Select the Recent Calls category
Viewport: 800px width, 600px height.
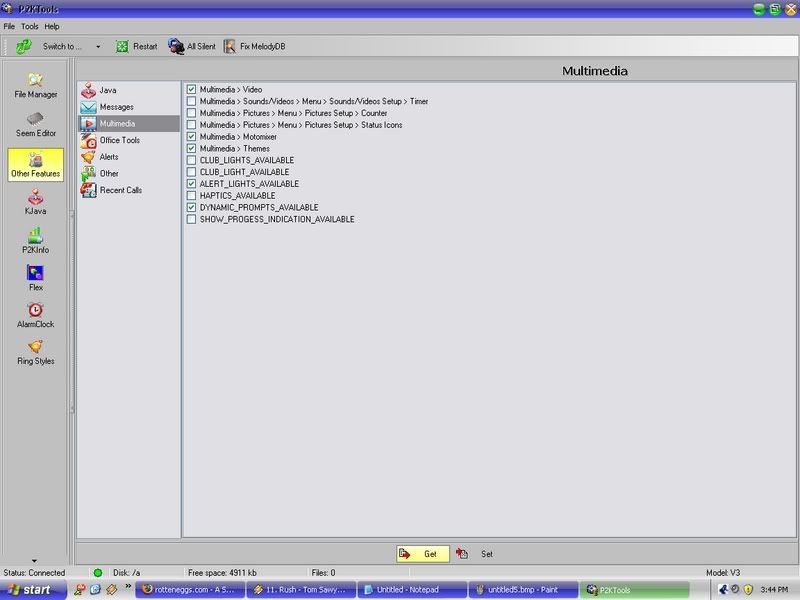coord(129,190)
